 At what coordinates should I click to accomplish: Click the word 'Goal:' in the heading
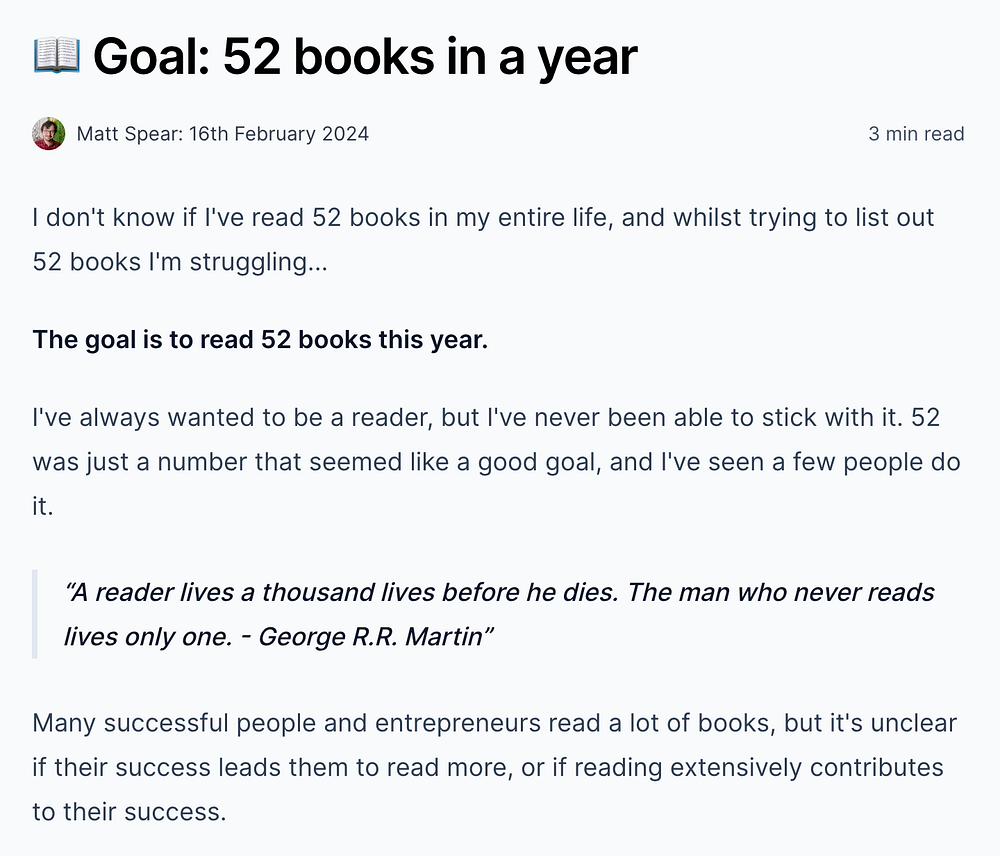tap(150, 56)
